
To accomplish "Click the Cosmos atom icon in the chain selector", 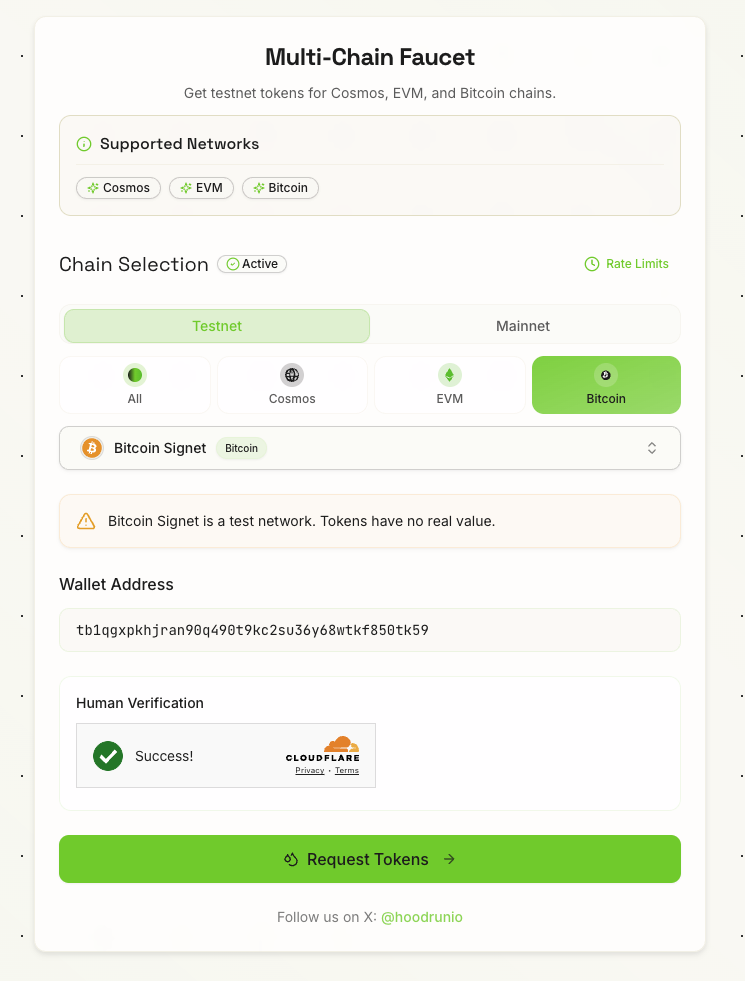I will (292, 374).
